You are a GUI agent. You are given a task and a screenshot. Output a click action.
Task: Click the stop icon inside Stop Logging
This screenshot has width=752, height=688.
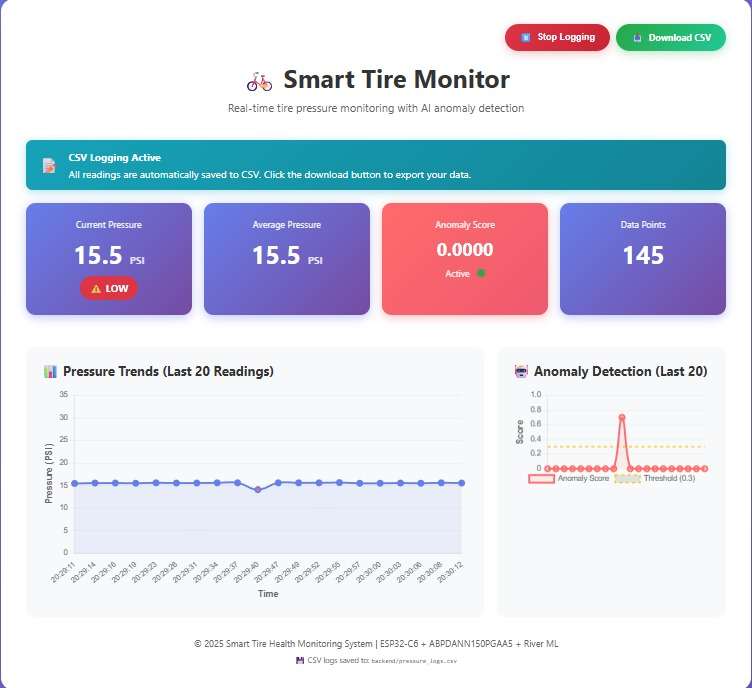point(525,37)
